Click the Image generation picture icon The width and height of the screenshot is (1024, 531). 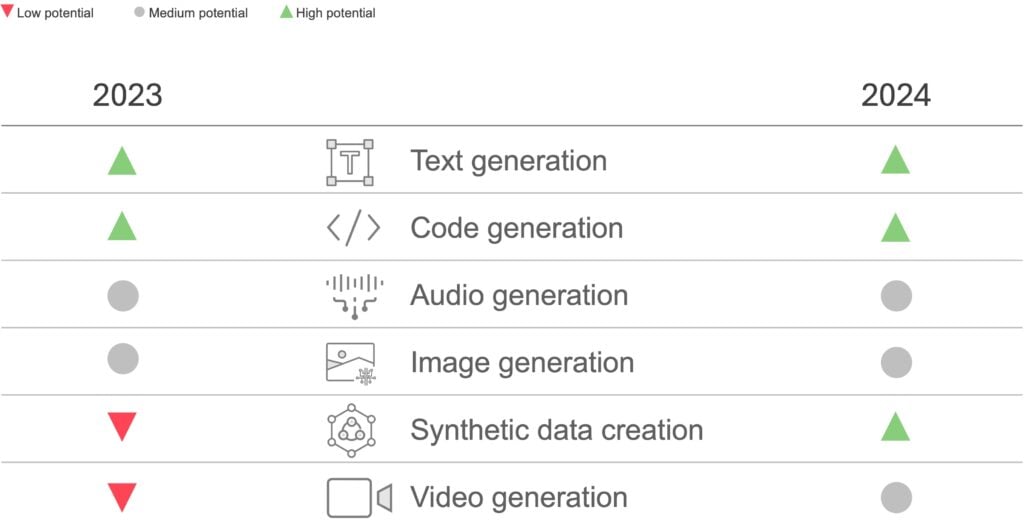pyautogui.click(x=351, y=363)
